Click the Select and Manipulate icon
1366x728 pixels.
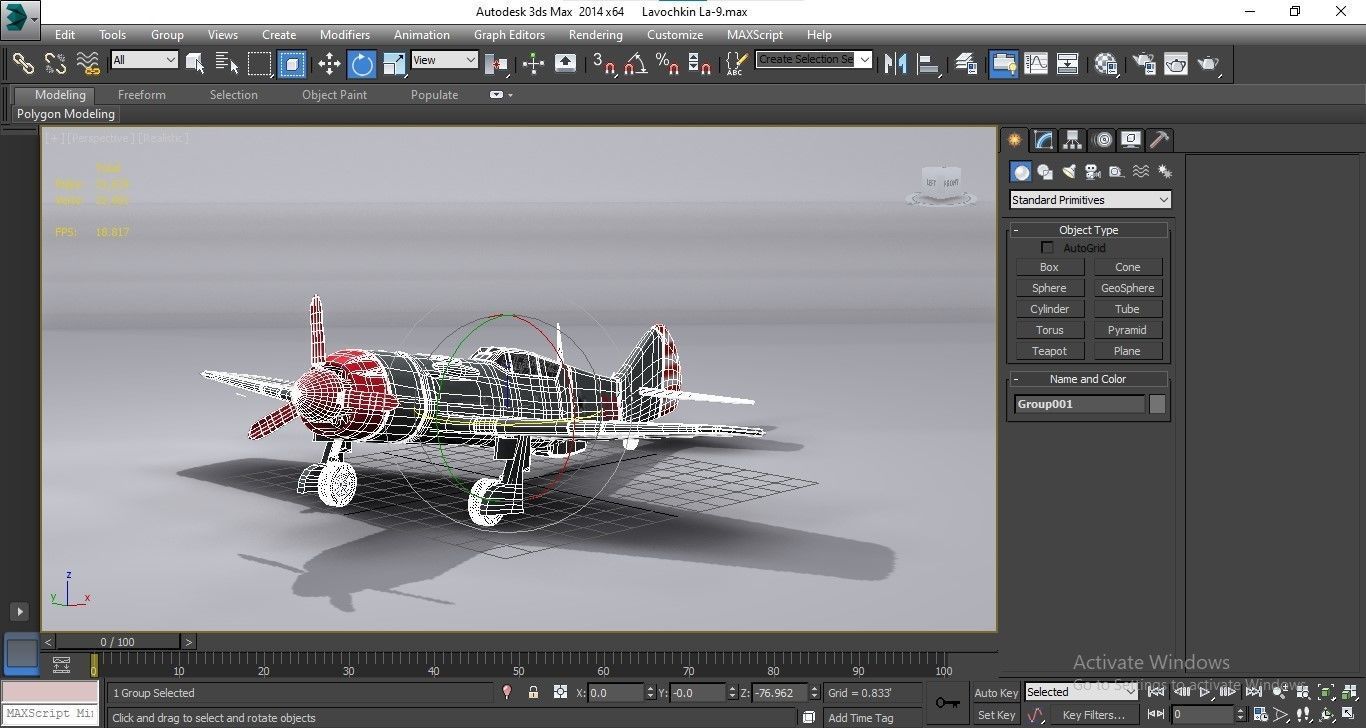pyautogui.click(x=533, y=64)
